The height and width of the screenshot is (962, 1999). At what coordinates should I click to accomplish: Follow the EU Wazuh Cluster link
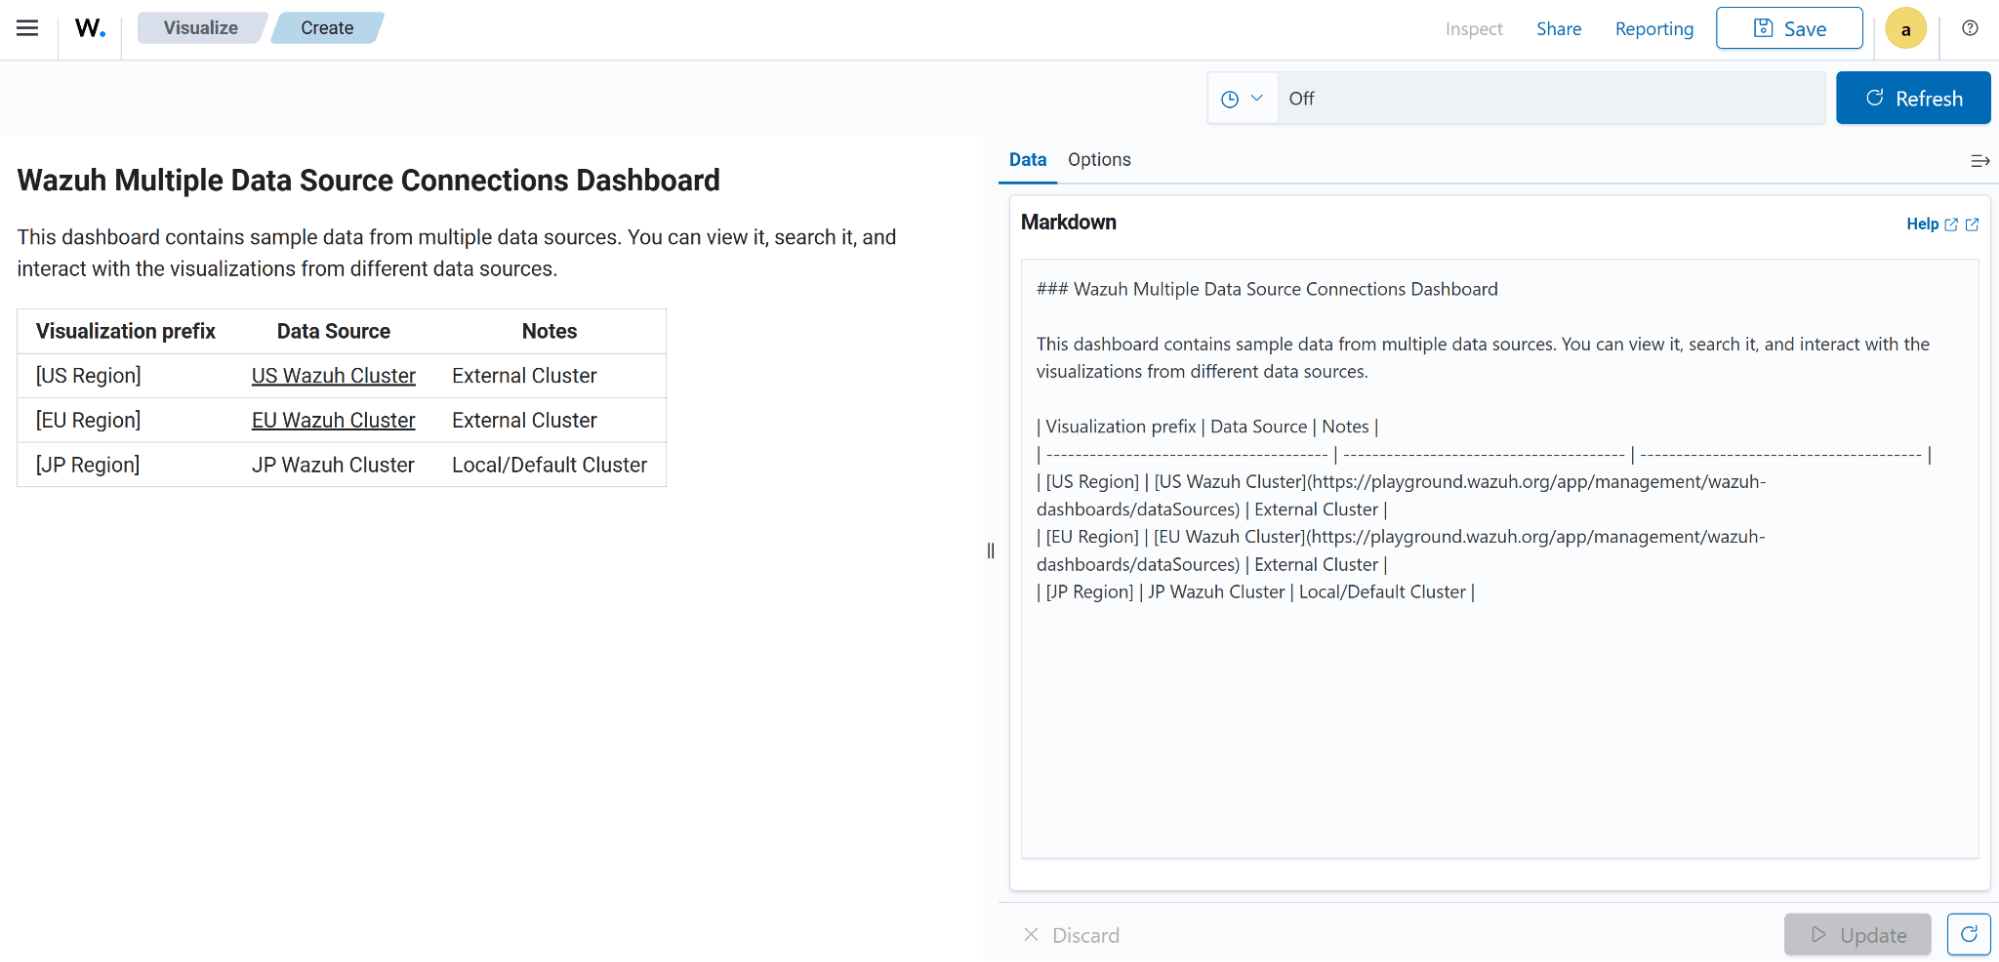point(333,419)
